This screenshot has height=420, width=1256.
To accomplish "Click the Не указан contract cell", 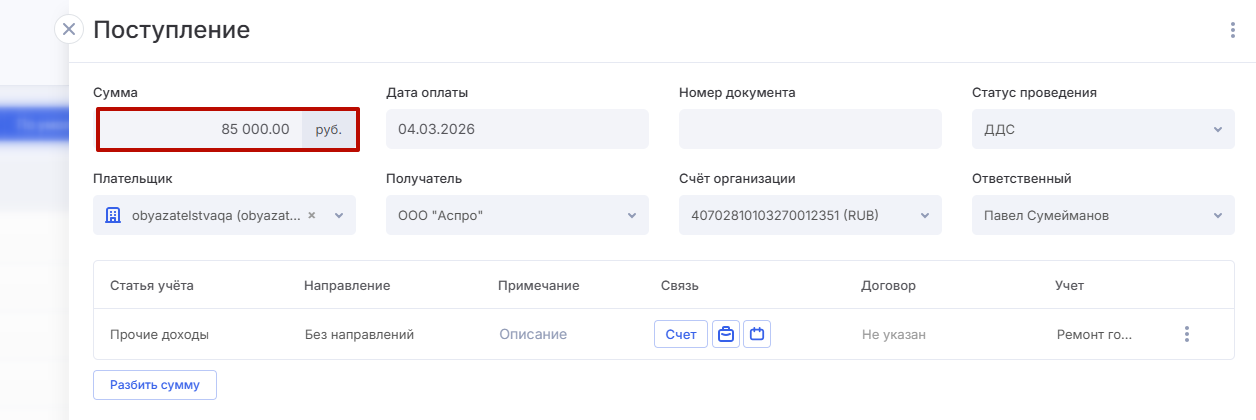I will pos(893,334).
